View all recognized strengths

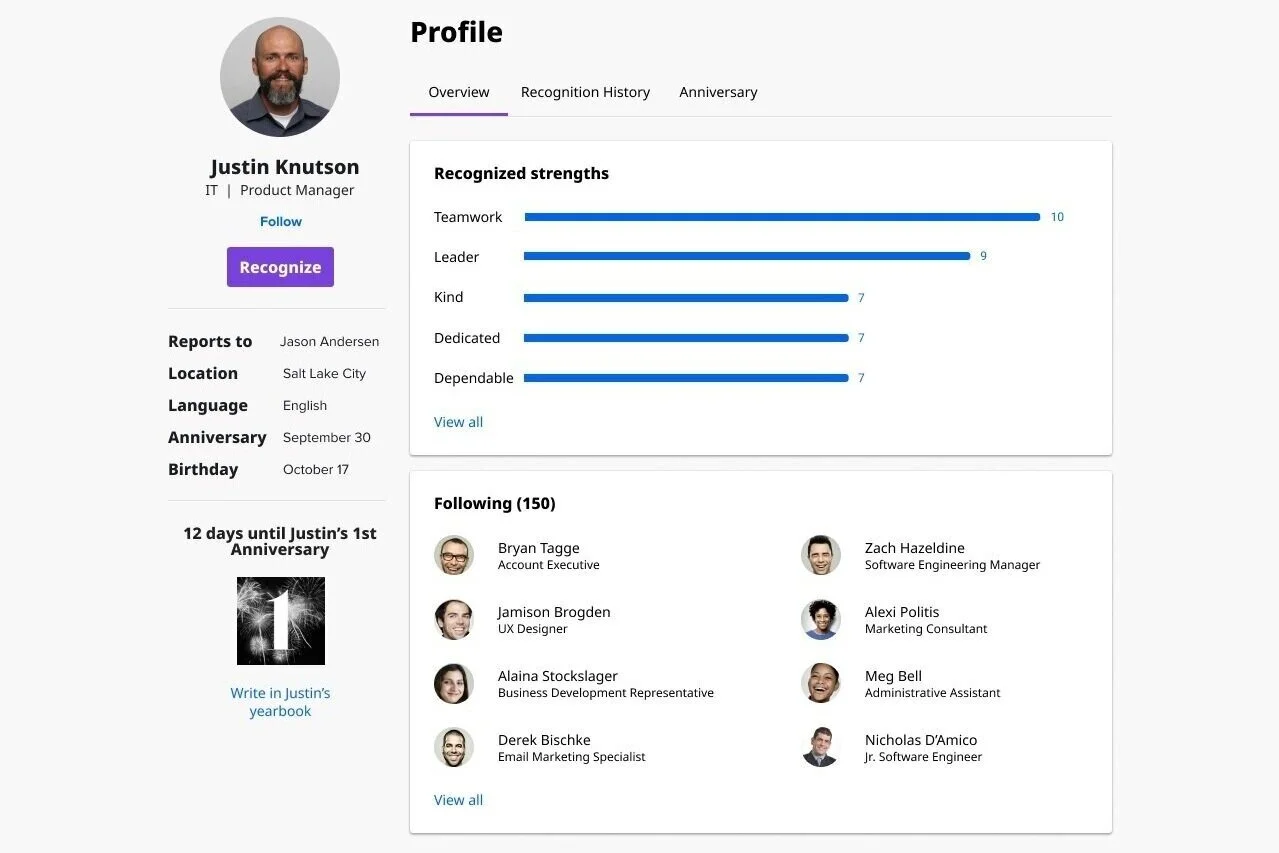[458, 422]
